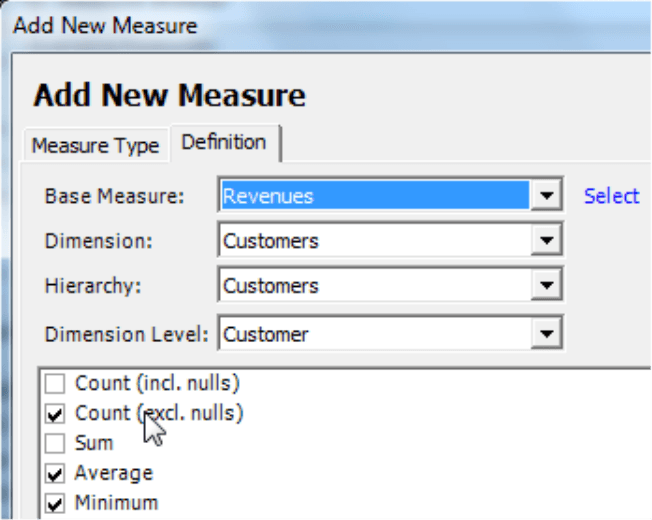
Task: Enable the Count (incl. nulls) checkbox
Action: click(55, 383)
